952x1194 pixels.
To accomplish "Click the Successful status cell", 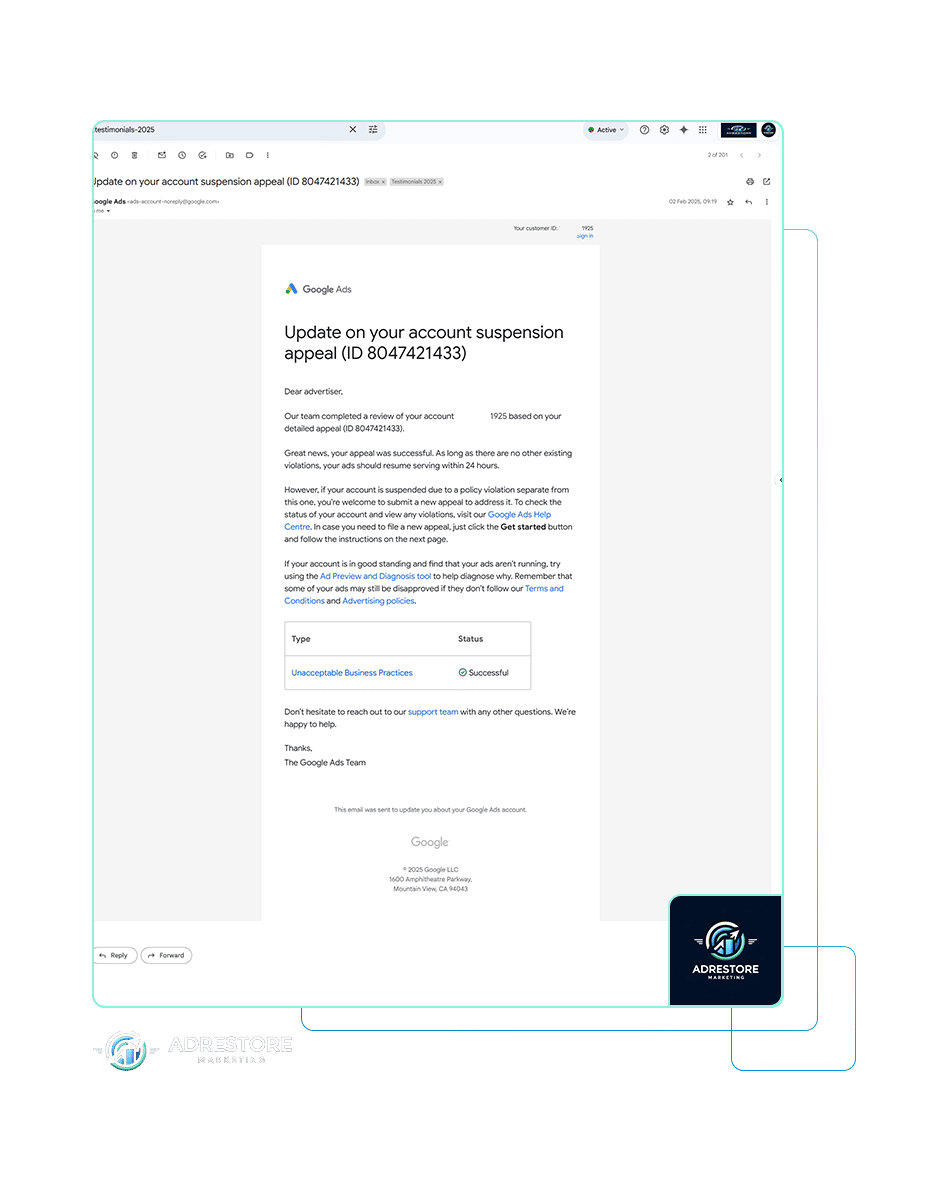I will 484,673.
